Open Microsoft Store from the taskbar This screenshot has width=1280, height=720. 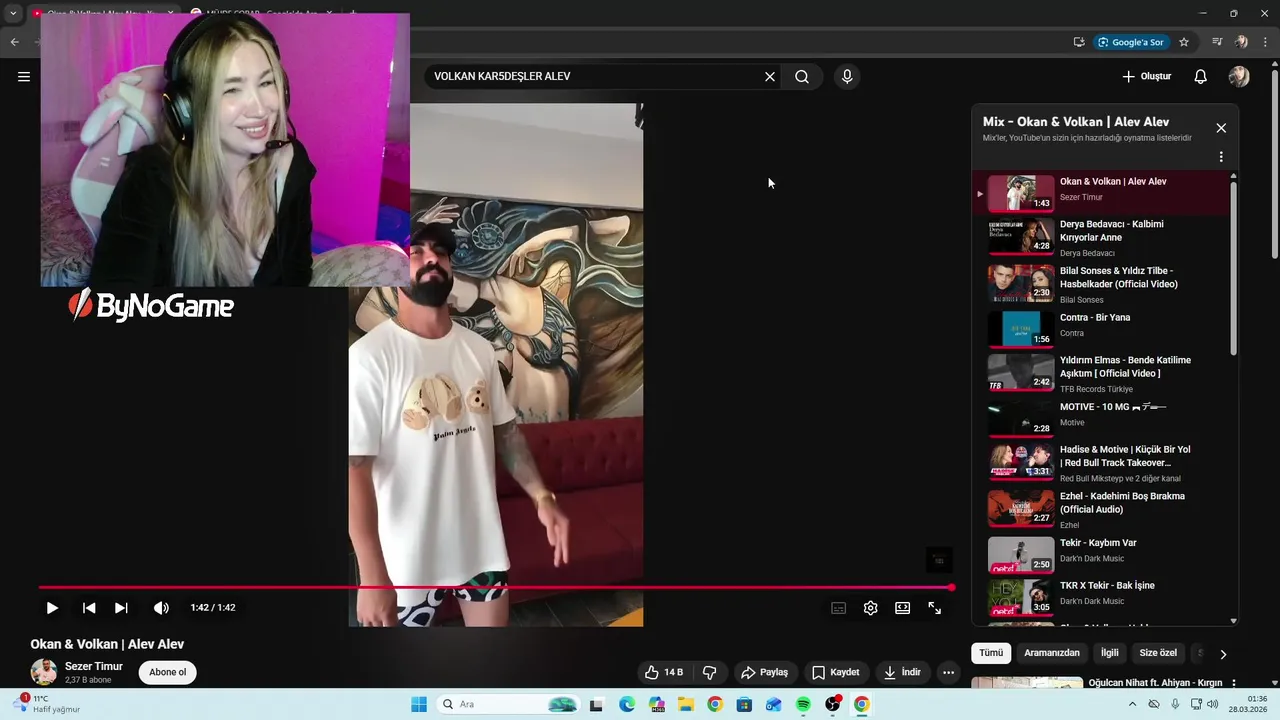pos(744,704)
